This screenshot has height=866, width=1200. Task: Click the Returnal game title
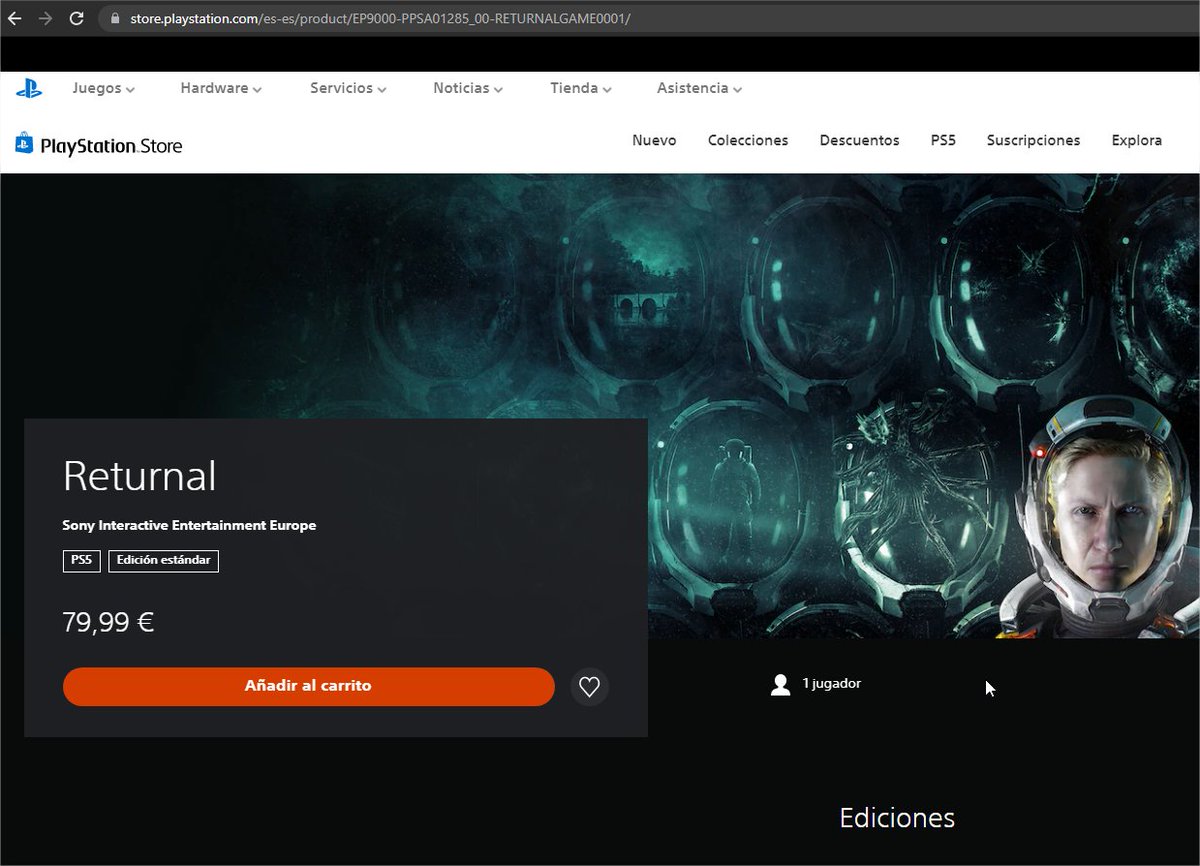coord(139,476)
